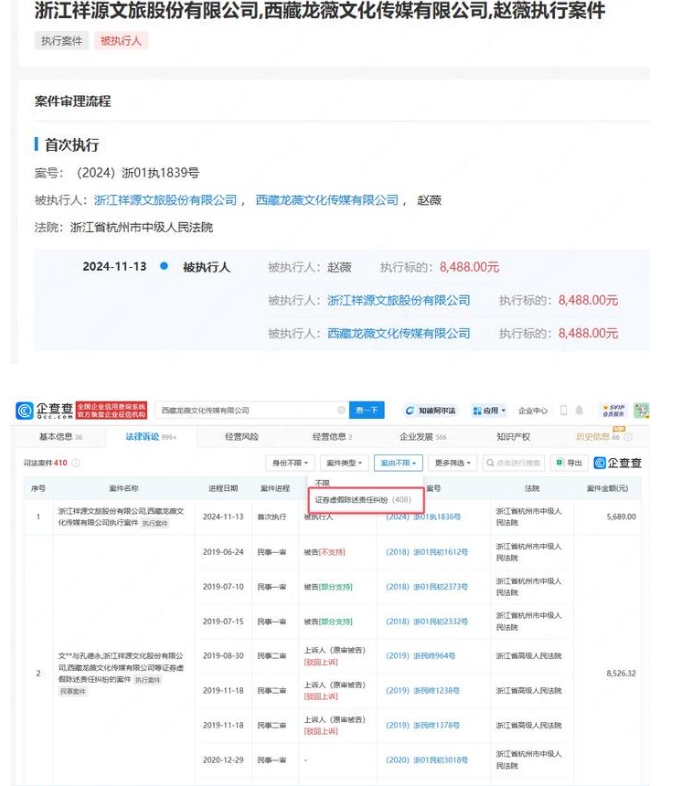This screenshot has width=674, height=786.
Task: Click the blue 2024-11-13 timeline dot
Action: (164, 266)
